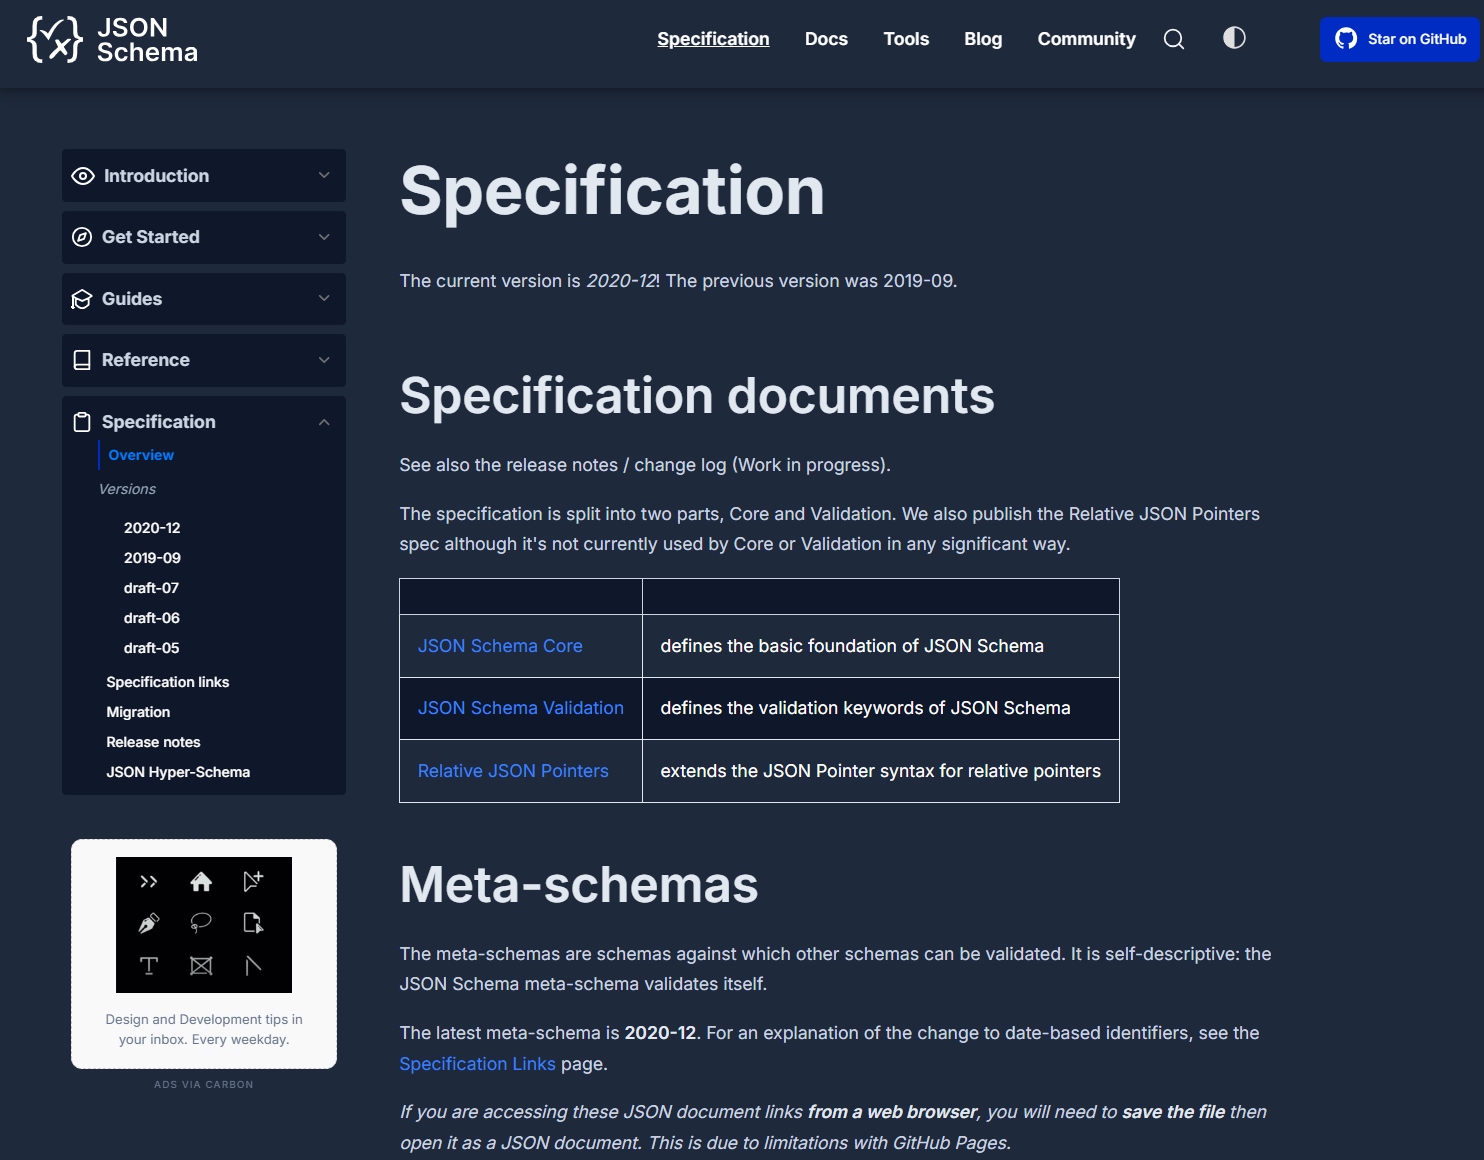Select Overview in the sidebar
The height and width of the screenshot is (1160, 1484).
(141, 455)
